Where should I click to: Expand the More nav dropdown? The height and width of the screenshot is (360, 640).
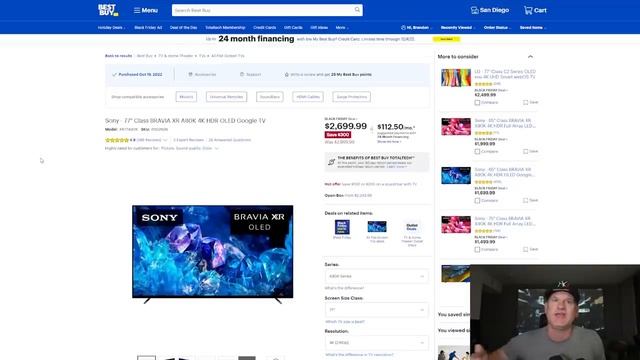(342, 28)
